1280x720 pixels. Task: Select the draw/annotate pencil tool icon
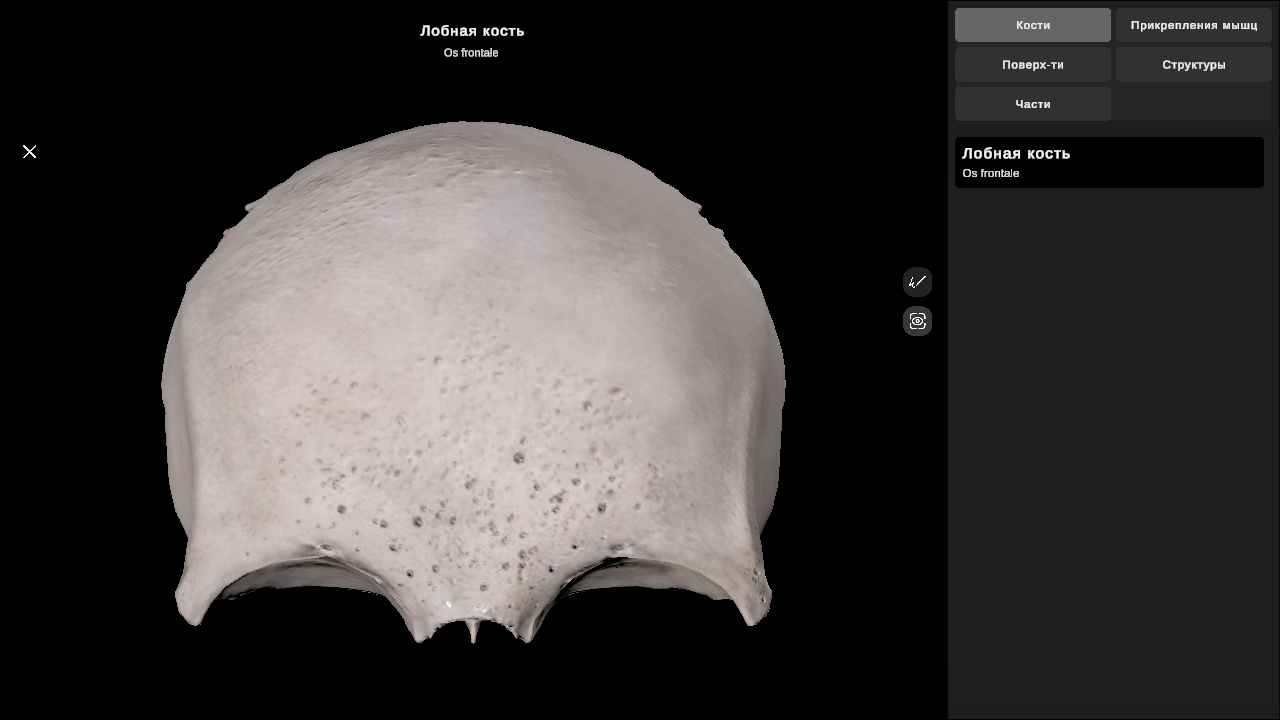click(917, 282)
